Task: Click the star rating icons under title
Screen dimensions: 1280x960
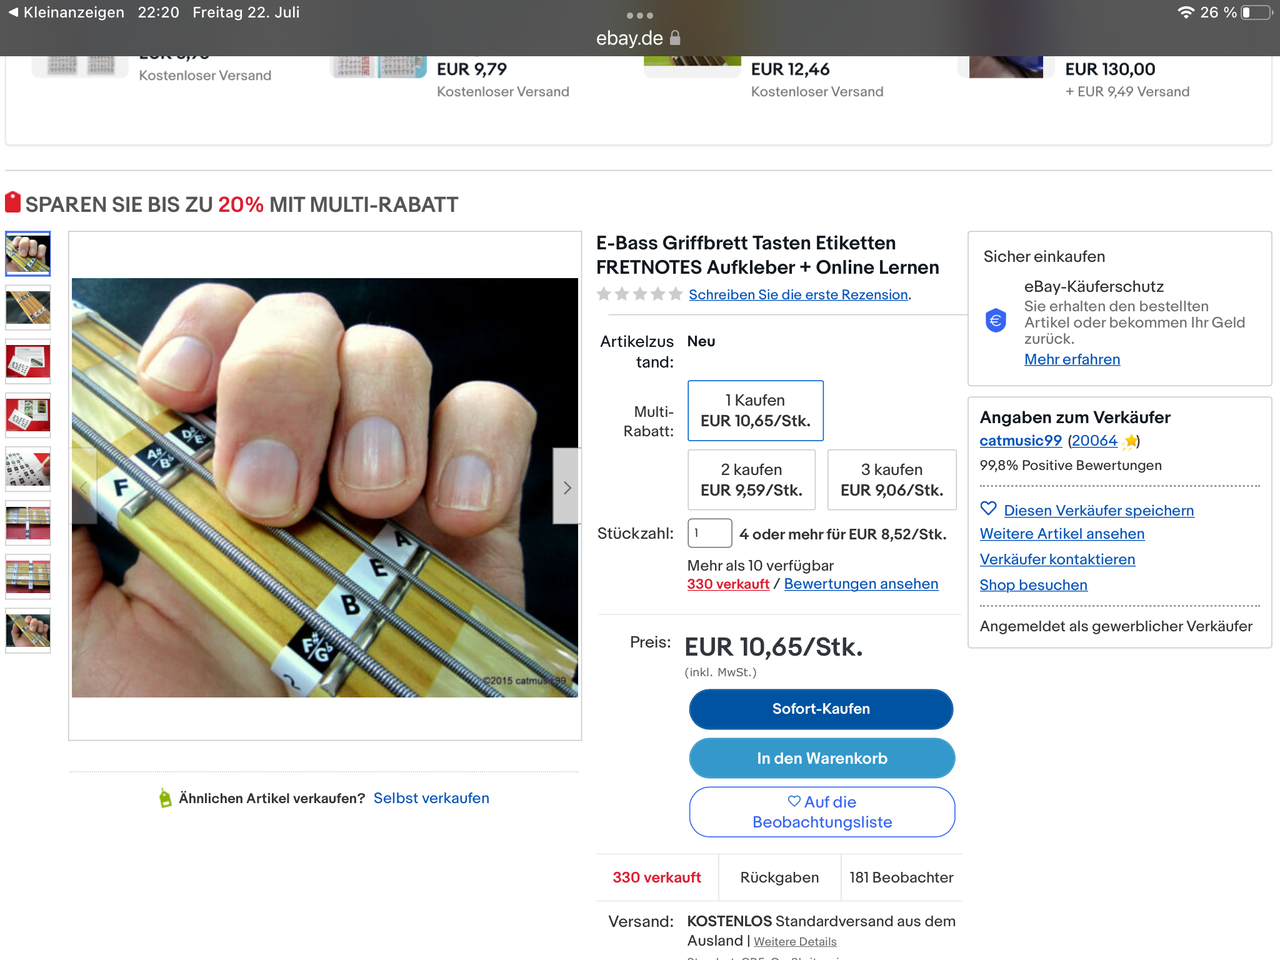Action: tap(640, 294)
